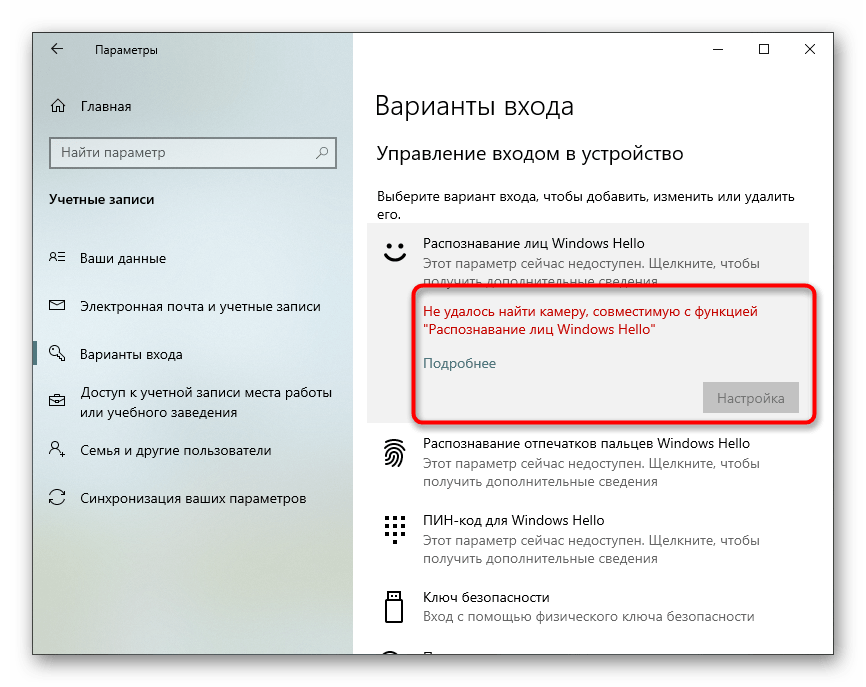Viewport: 866px width, 687px height.
Task: Maximize the Параметры window
Action: [764, 49]
